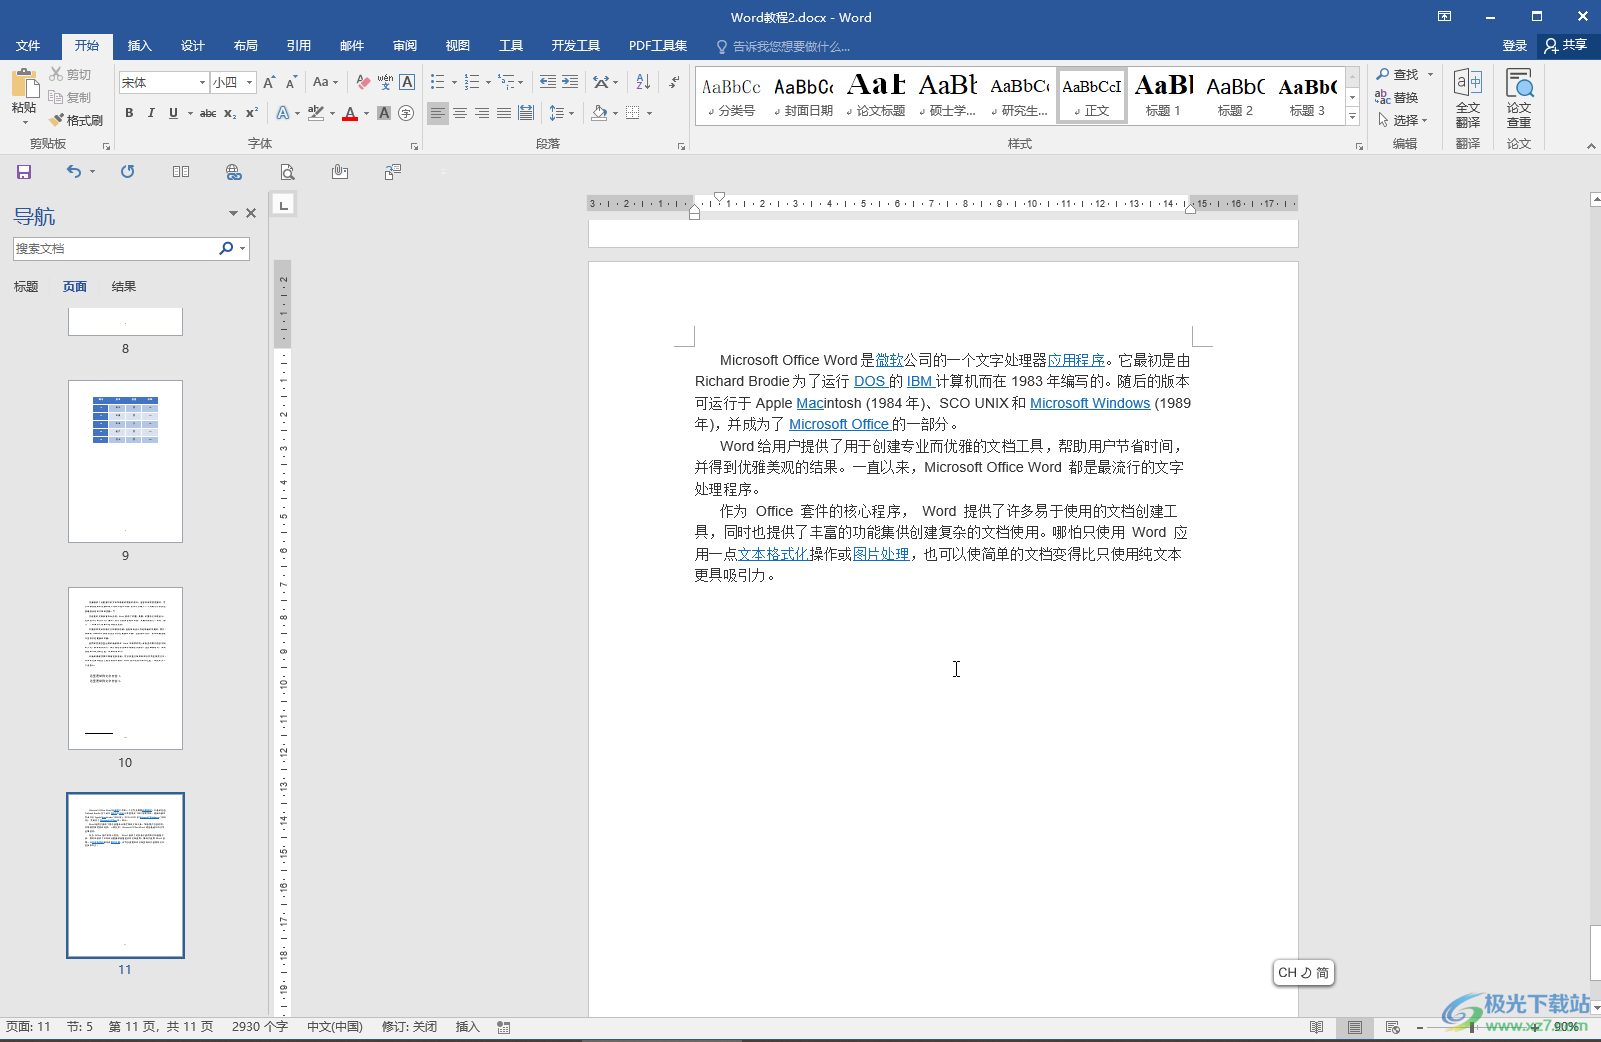Image resolution: width=1601 pixels, height=1042 pixels.
Task: Open the search options dropdown in navigation pane
Action: (243, 248)
